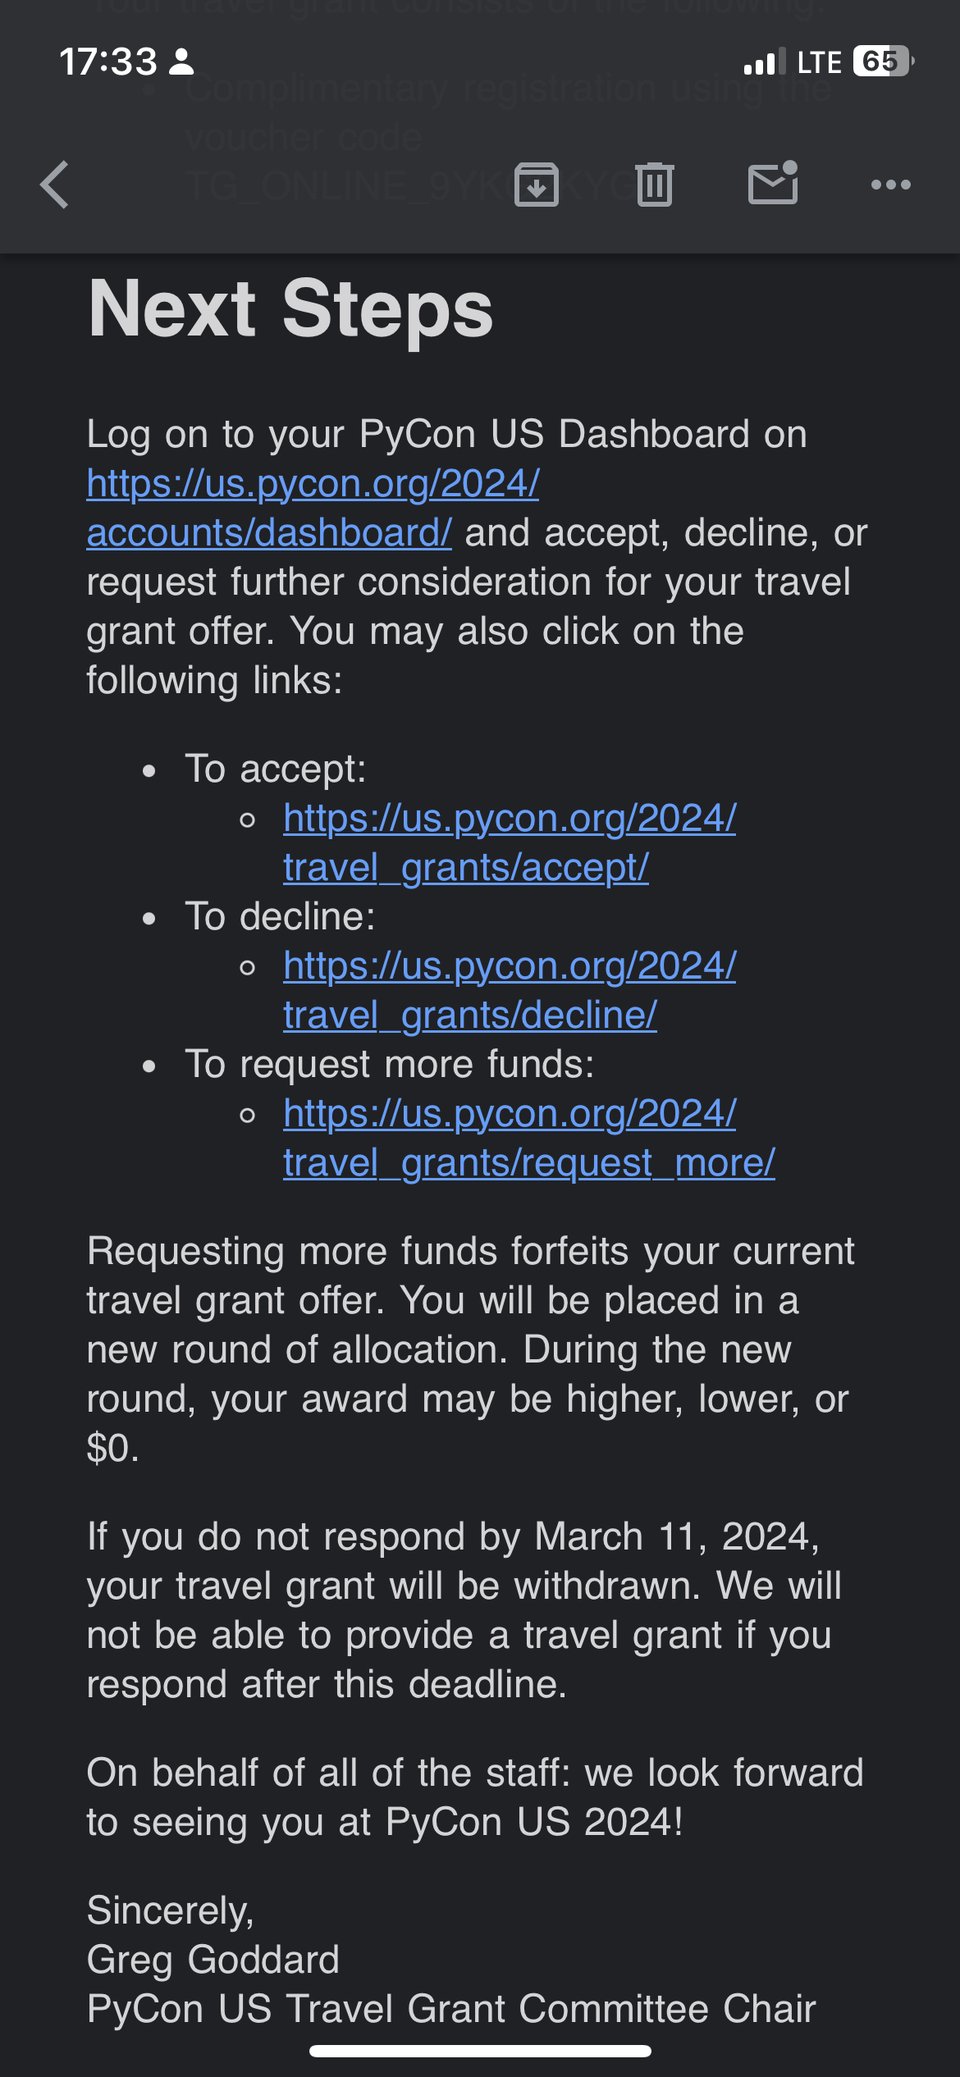
Task: Tap the 17:33 clock in status bar
Action: [108, 62]
